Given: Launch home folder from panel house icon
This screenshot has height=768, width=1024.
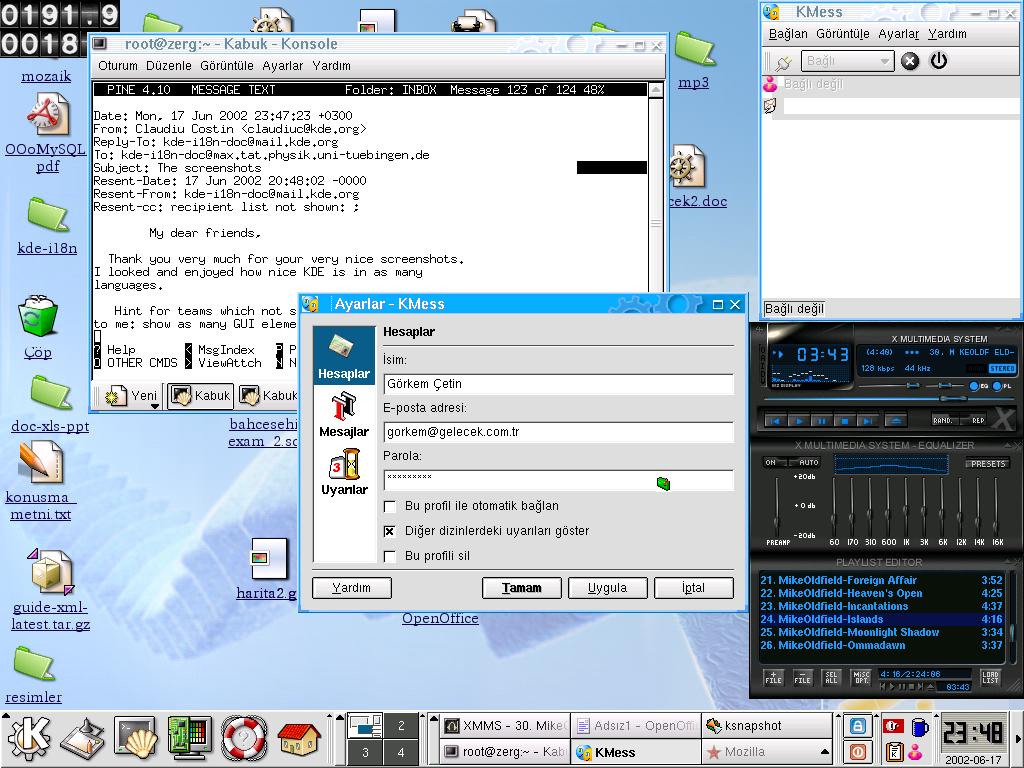Looking at the screenshot, I should tap(298, 739).
